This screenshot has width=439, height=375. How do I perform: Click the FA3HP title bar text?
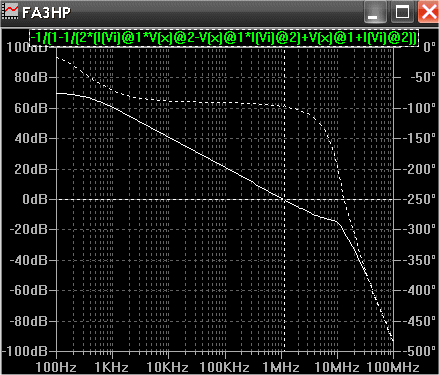coord(46,13)
